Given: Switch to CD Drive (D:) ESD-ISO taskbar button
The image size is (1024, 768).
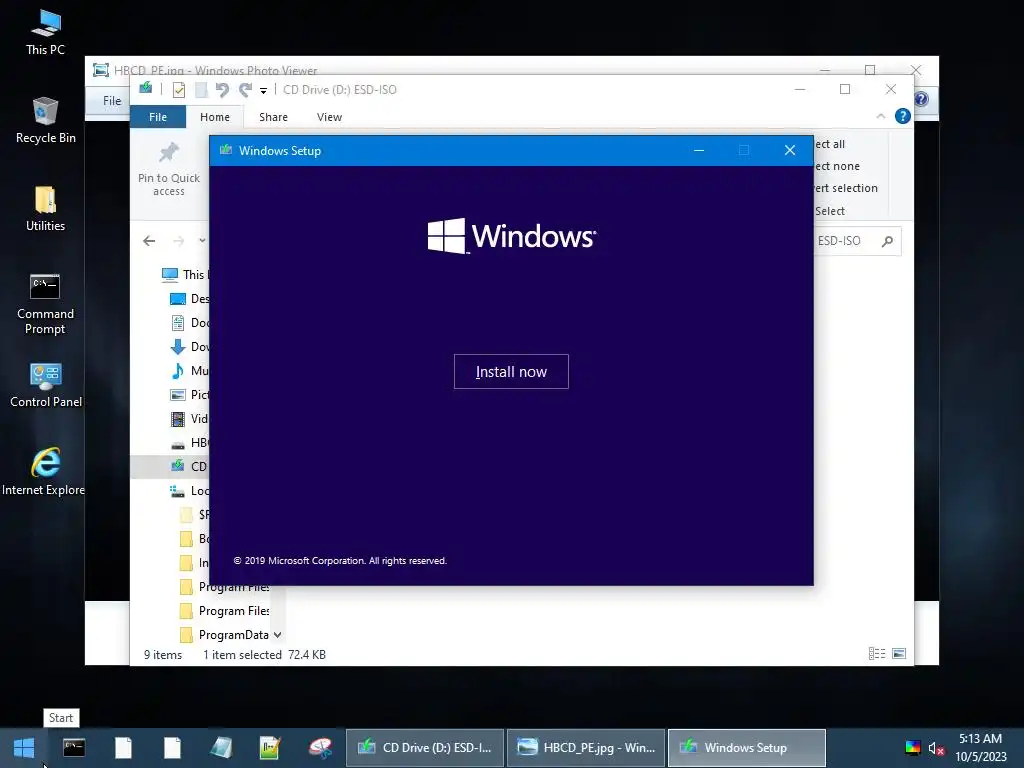Looking at the screenshot, I should (424, 748).
